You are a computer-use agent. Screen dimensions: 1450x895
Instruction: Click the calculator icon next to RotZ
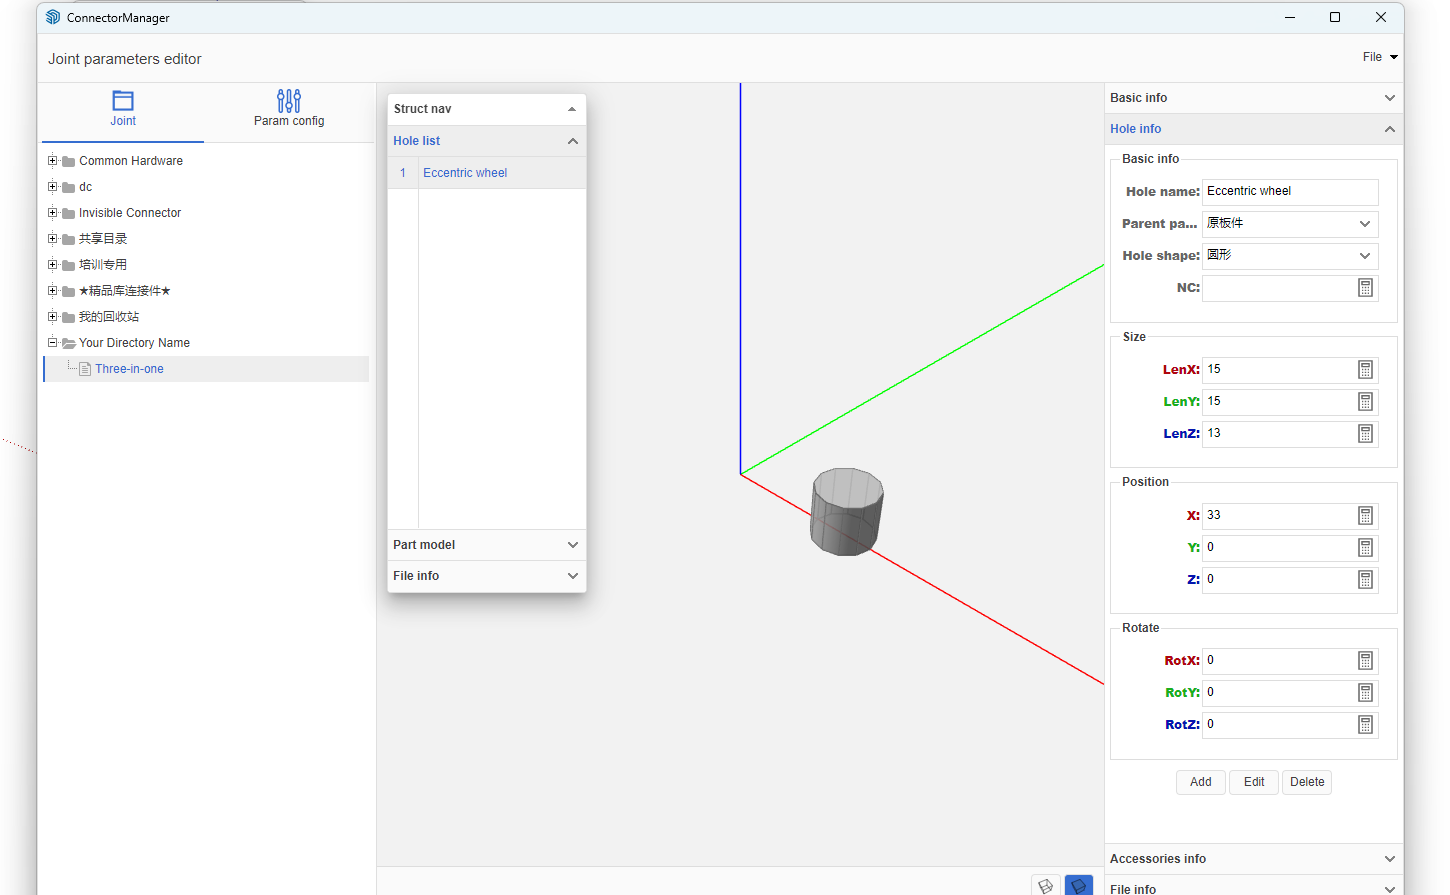(1365, 725)
